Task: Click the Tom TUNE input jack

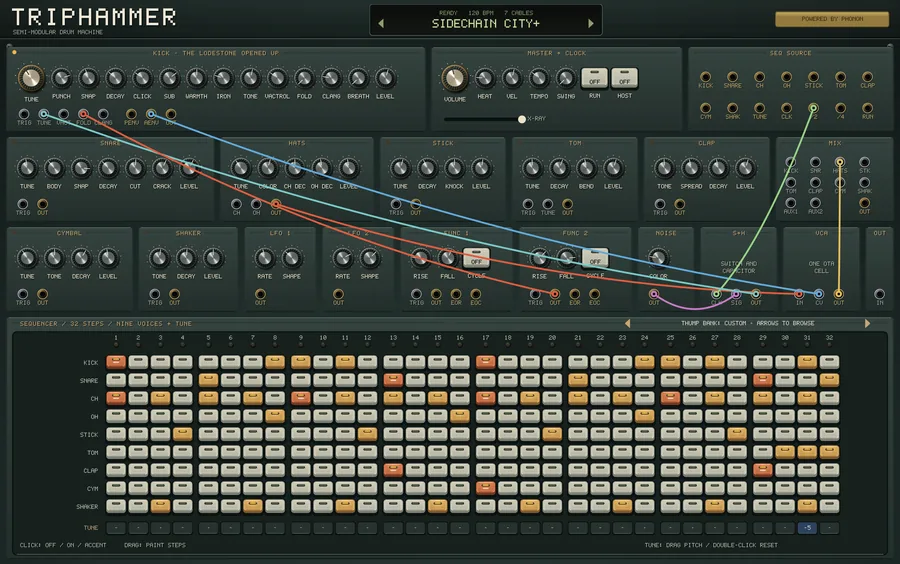Action: pos(548,204)
